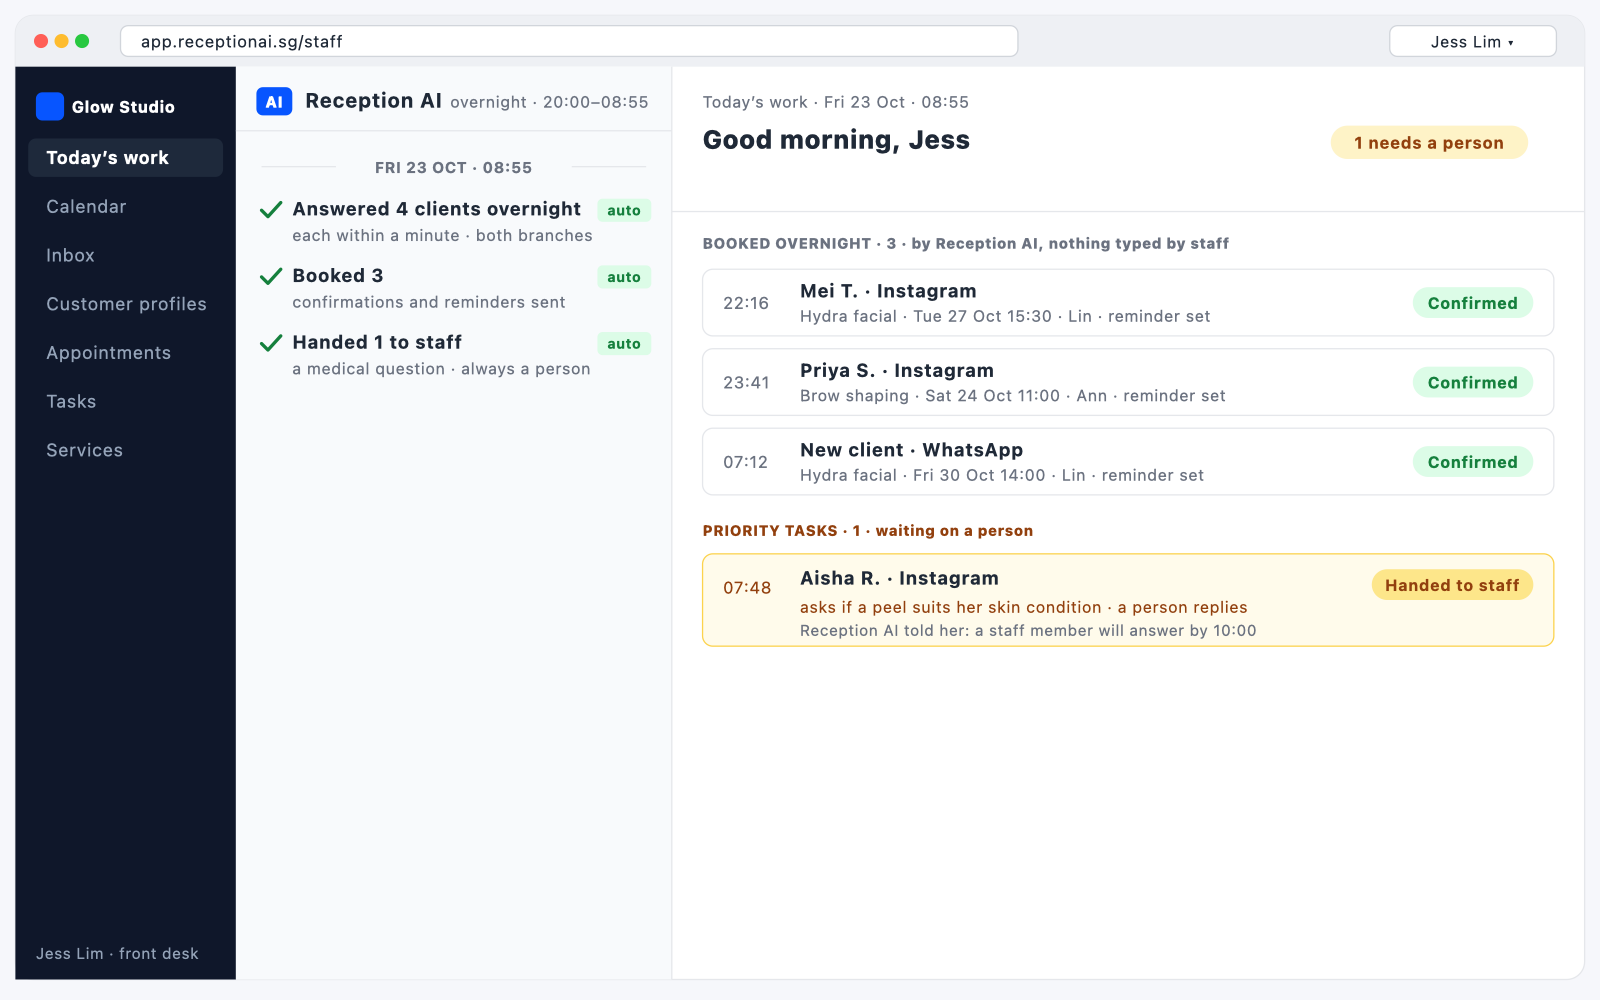
Task: Click 'a medical question · always a person' text
Action: [x=441, y=369]
